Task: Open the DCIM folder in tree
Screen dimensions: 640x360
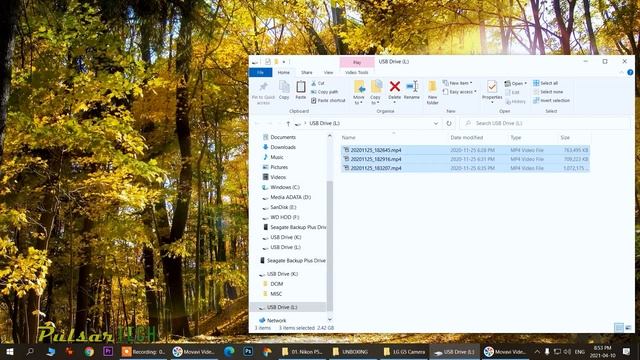Action: point(276,284)
